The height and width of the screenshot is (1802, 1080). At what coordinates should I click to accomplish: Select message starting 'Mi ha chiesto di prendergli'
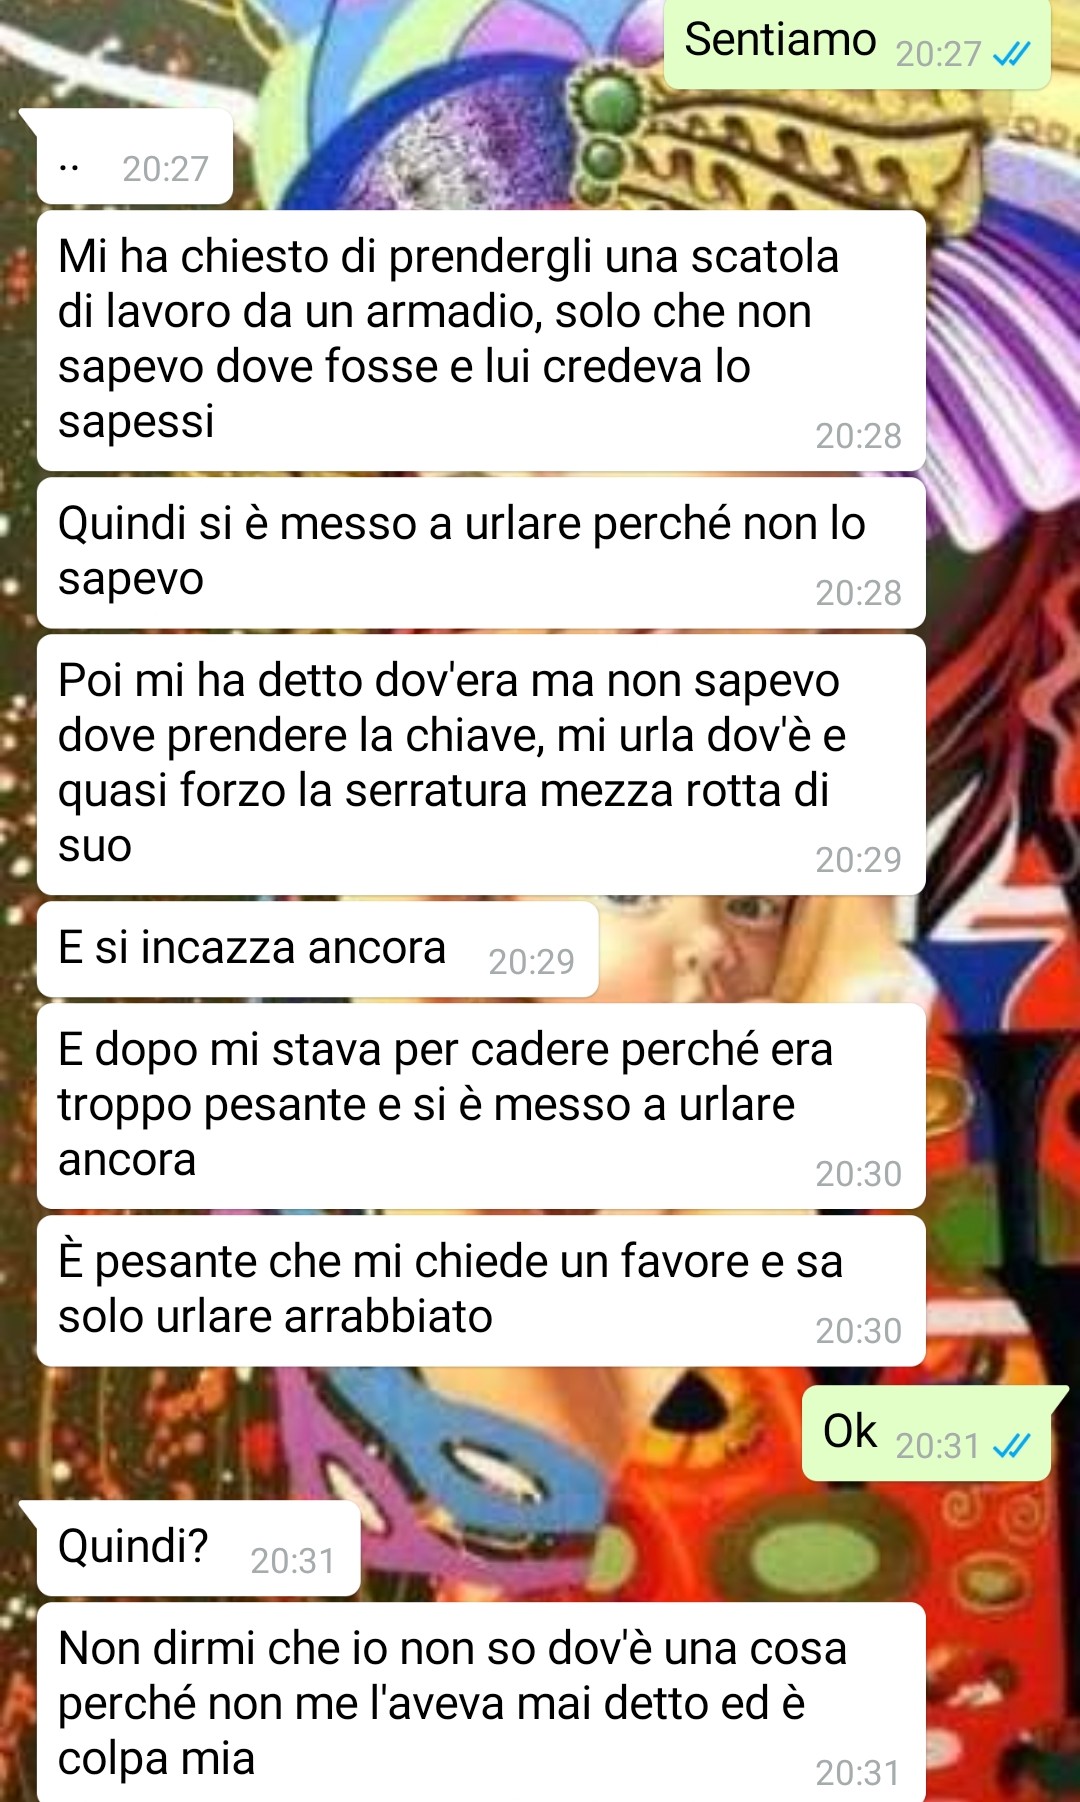click(481, 340)
